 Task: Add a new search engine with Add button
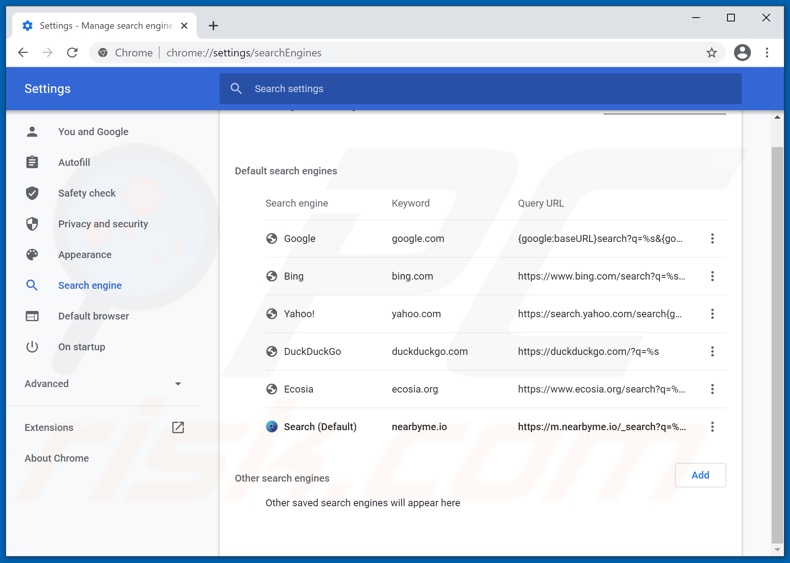pyautogui.click(x=700, y=475)
